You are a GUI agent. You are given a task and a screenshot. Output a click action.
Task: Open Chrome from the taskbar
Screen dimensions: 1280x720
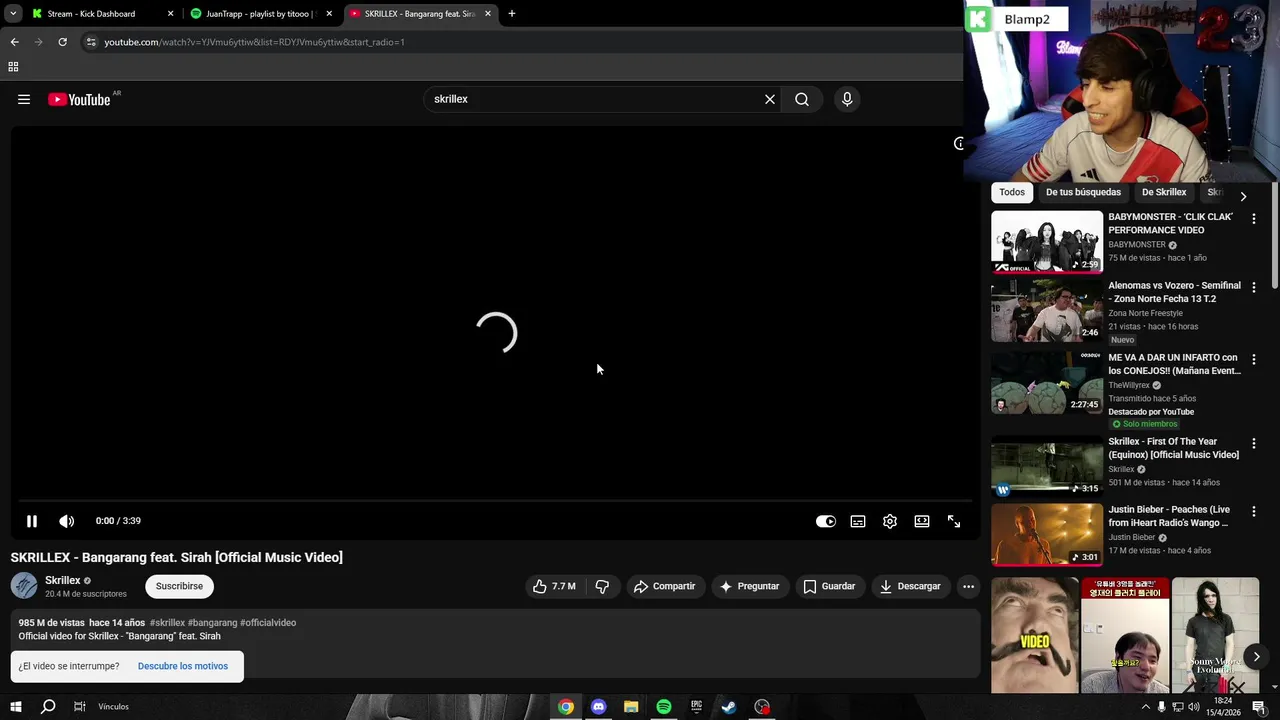tap(566, 707)
